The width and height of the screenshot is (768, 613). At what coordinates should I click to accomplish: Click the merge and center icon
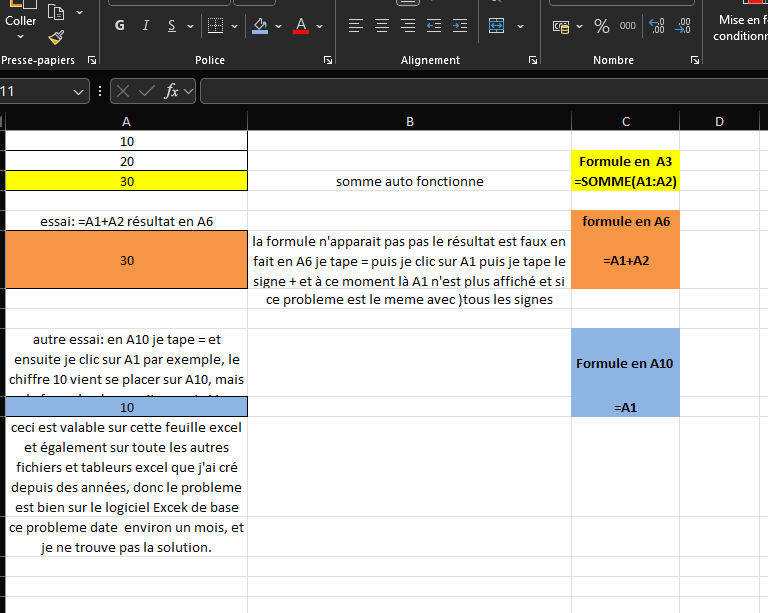coord(497,26)
